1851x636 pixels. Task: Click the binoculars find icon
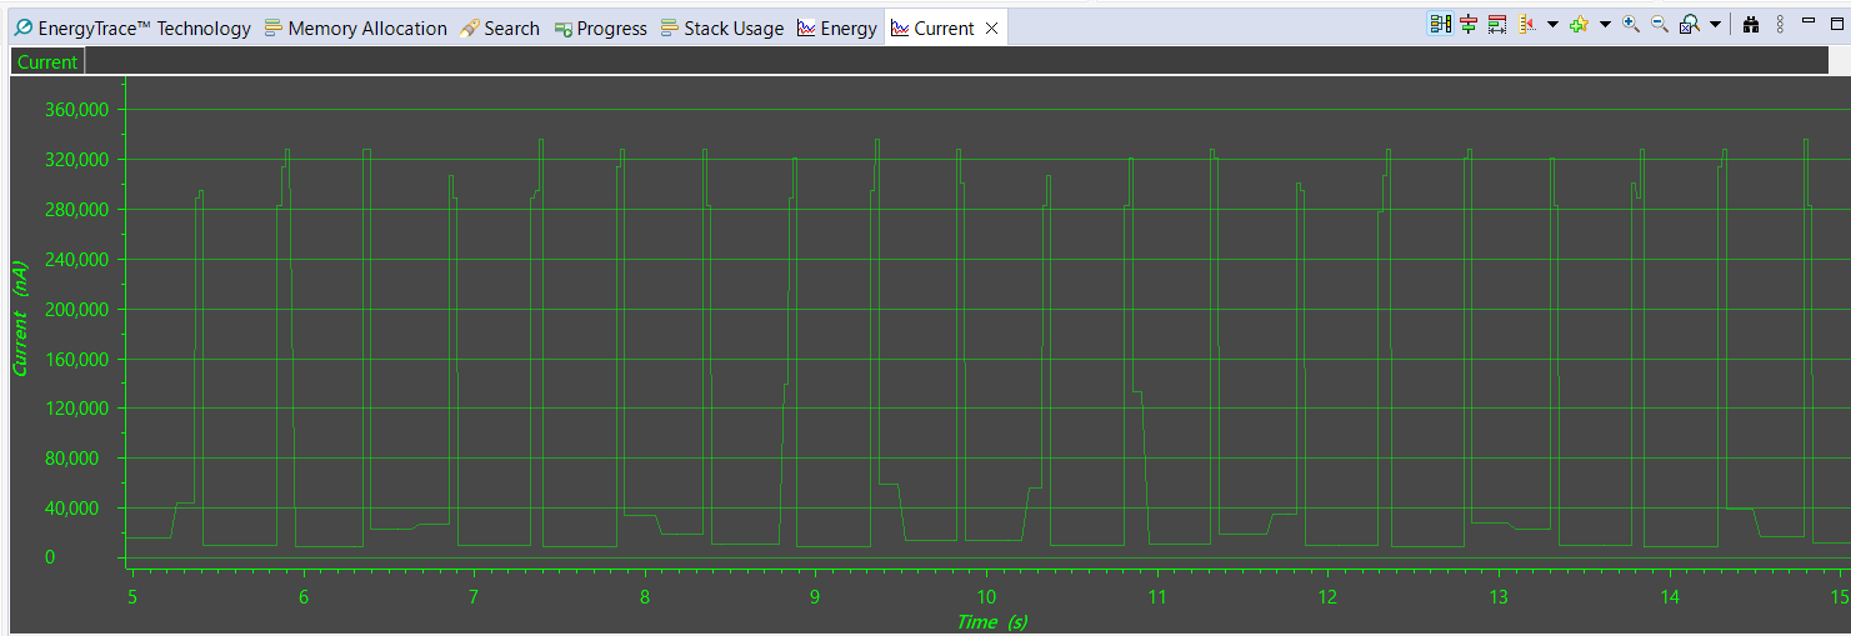coord(1751,24)
